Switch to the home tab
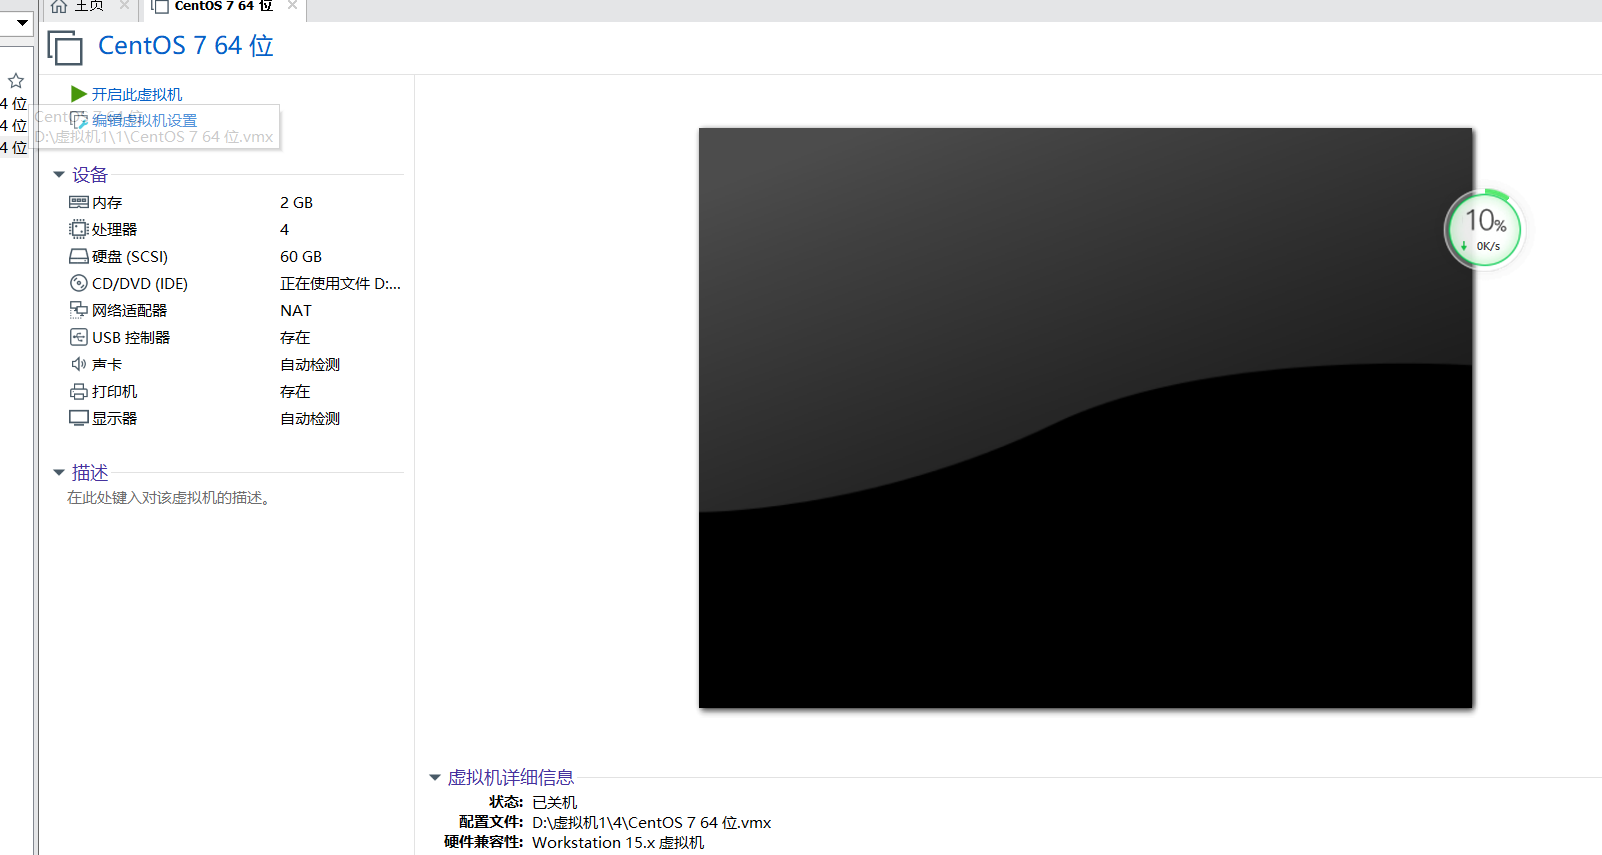 pos(90,6)
